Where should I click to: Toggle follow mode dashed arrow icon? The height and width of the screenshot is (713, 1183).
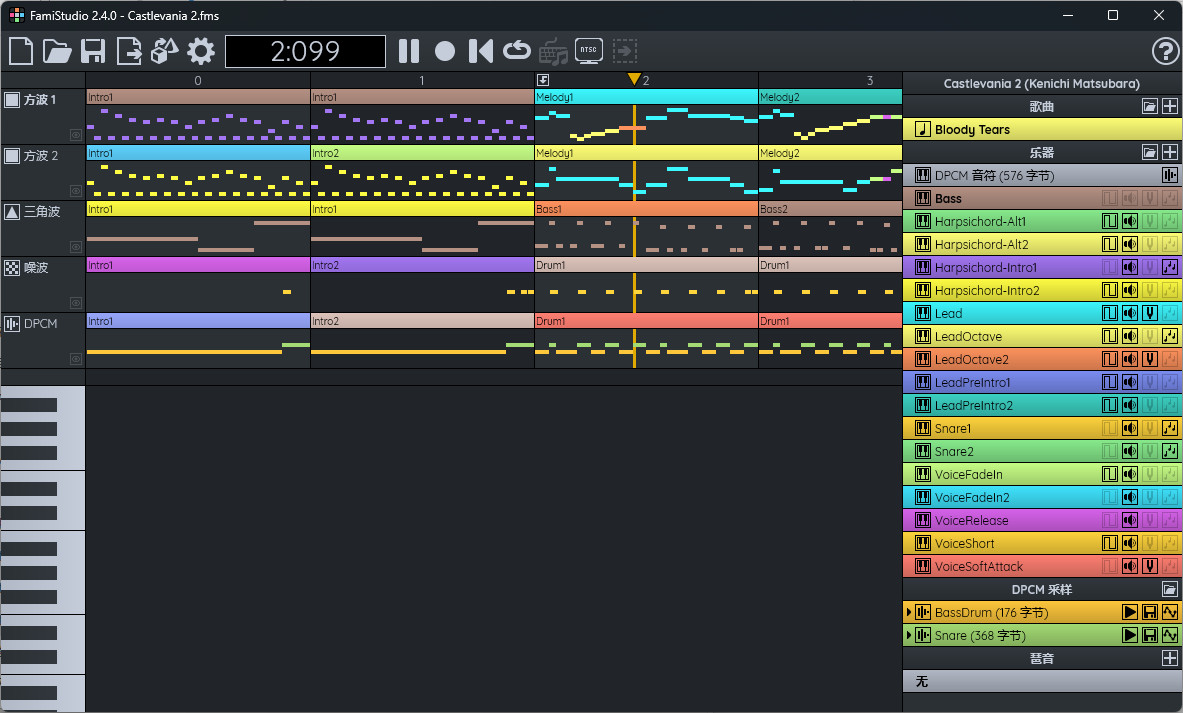tap(625, 51)
